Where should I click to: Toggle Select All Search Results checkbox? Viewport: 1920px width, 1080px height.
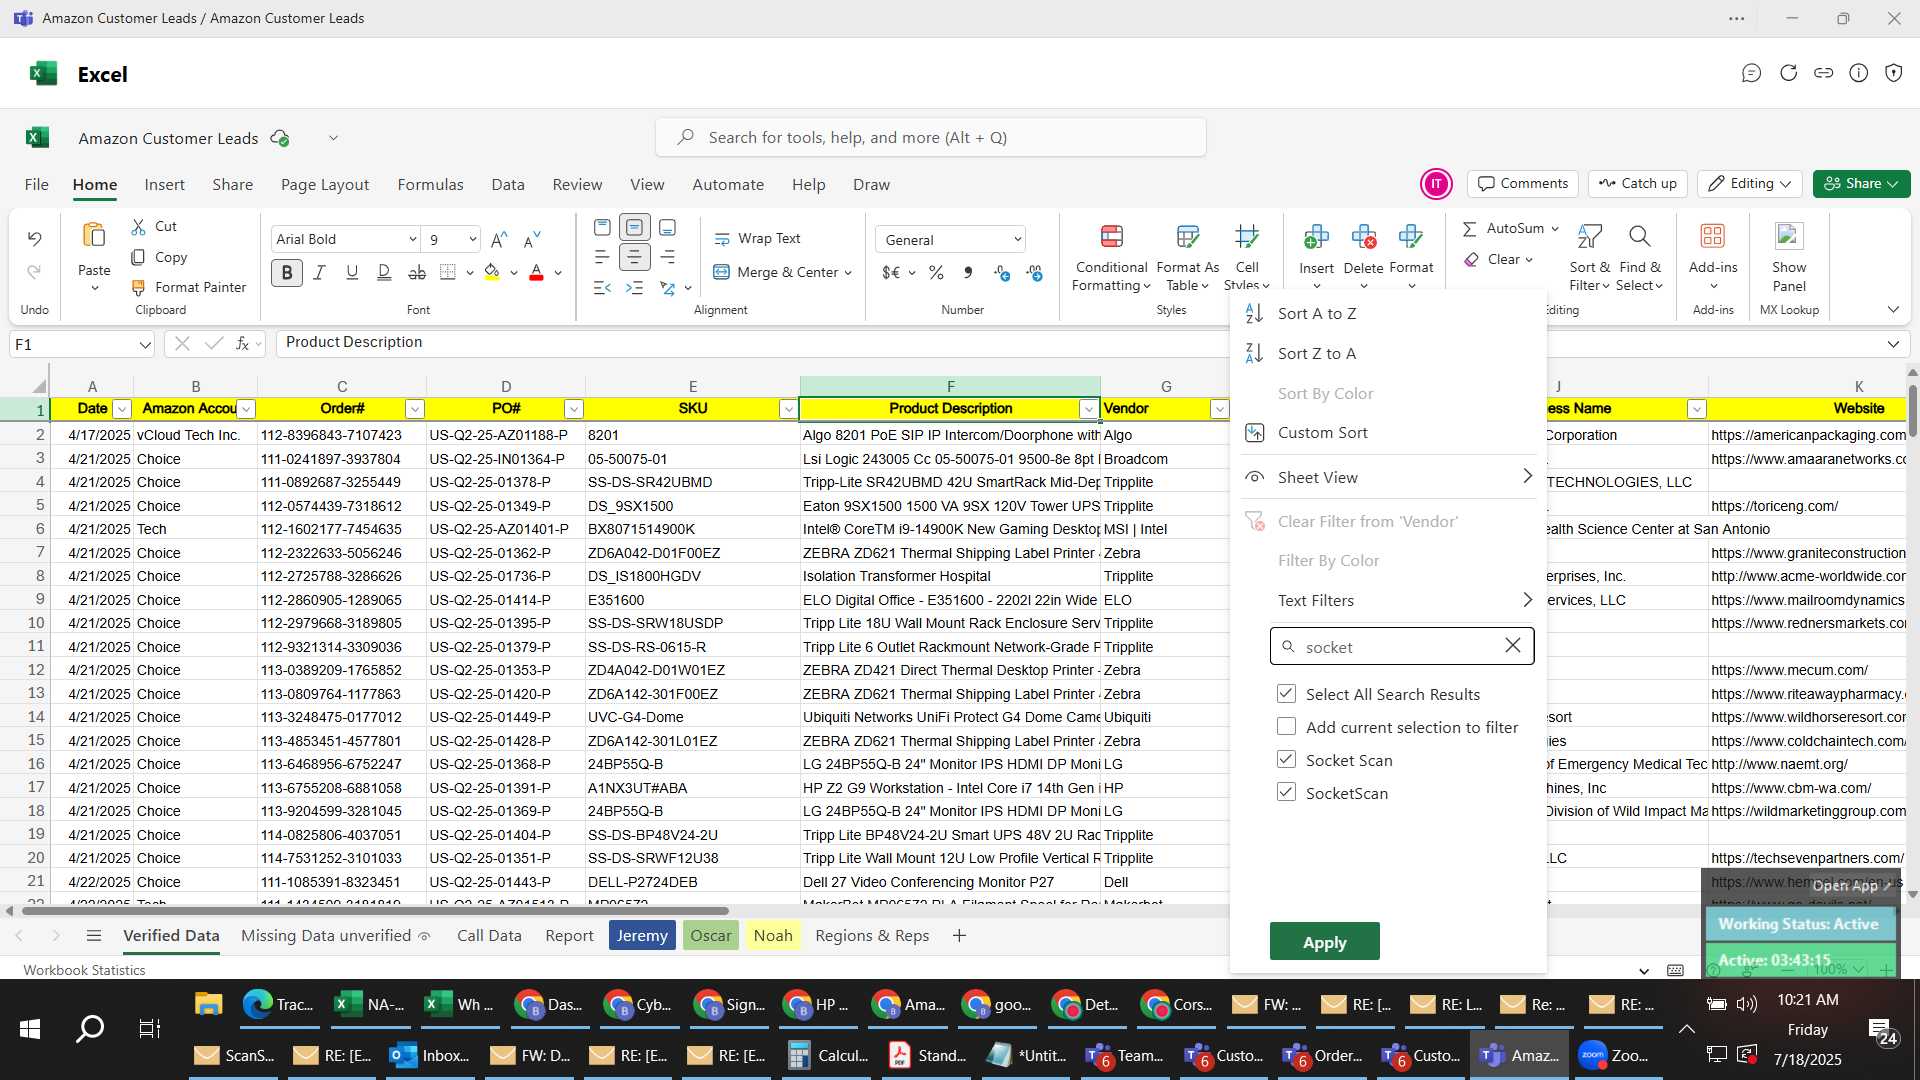click(x=1286, y=693)
